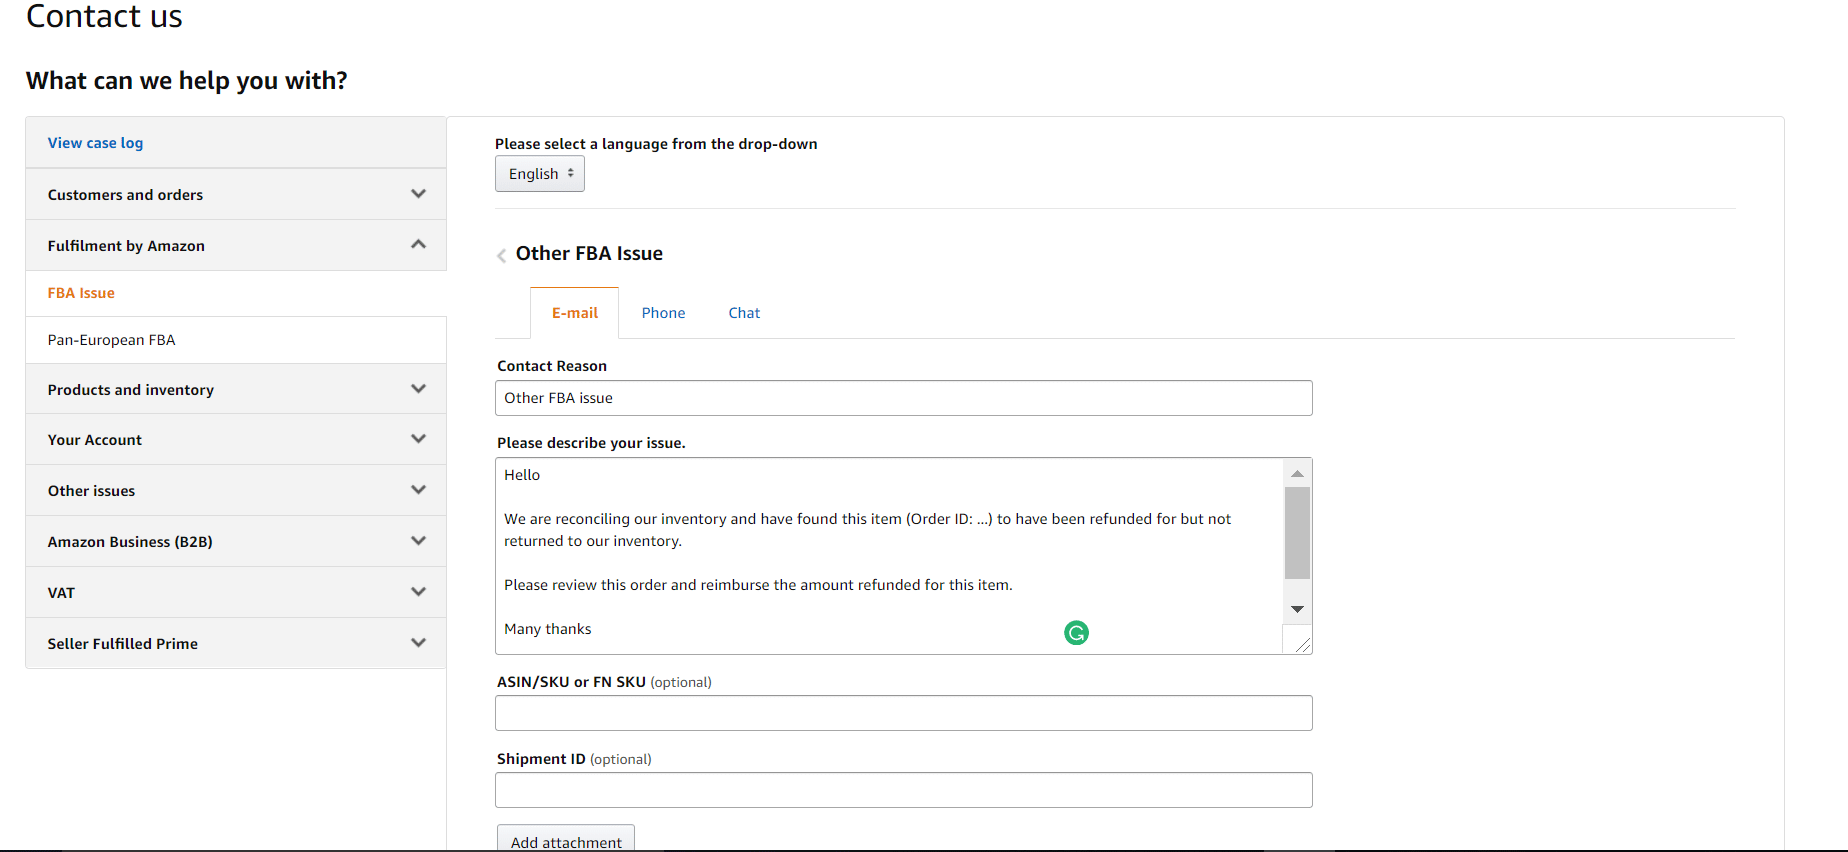
Task: Expand the Products and inventory section
Action: [x=418, y=389]
